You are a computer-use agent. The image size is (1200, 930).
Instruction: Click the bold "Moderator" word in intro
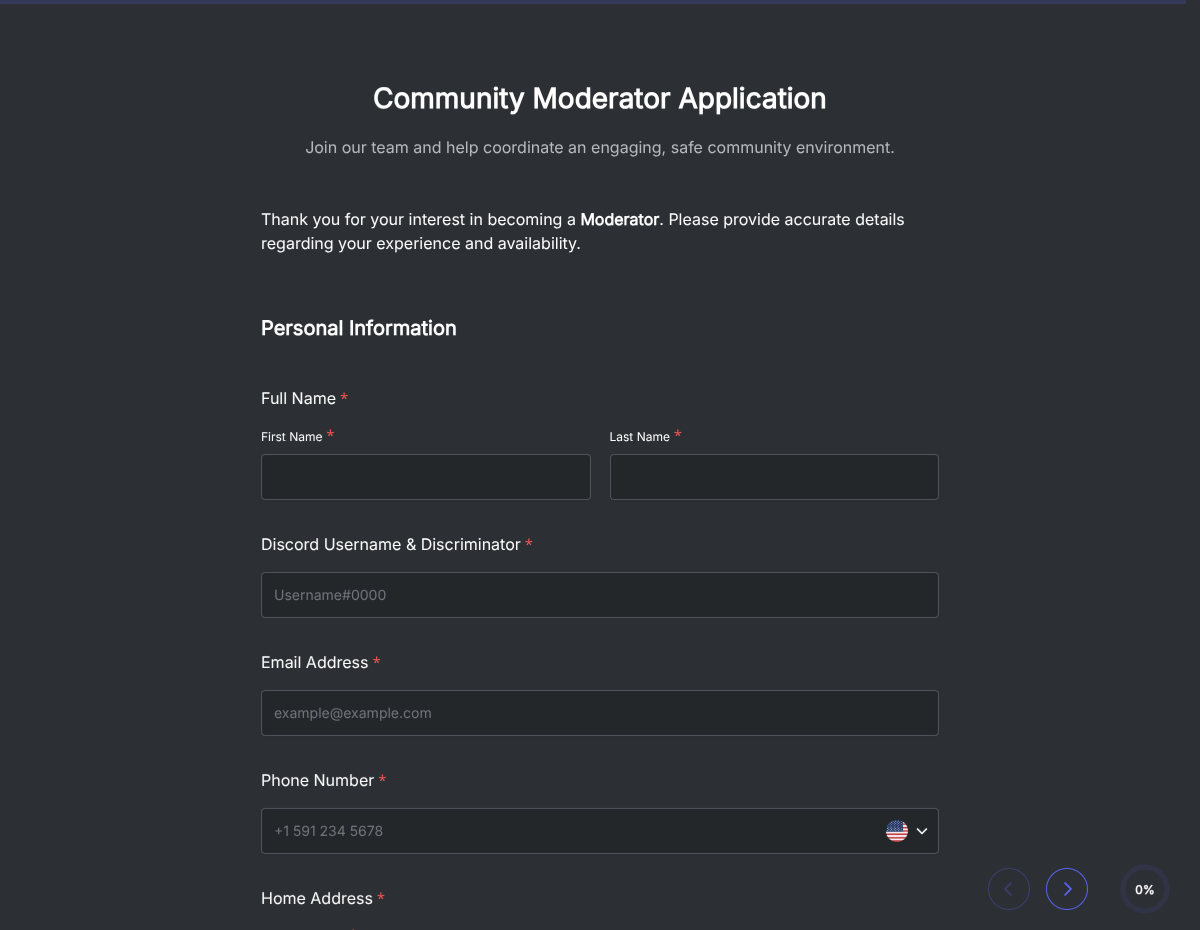pos(620,219)
